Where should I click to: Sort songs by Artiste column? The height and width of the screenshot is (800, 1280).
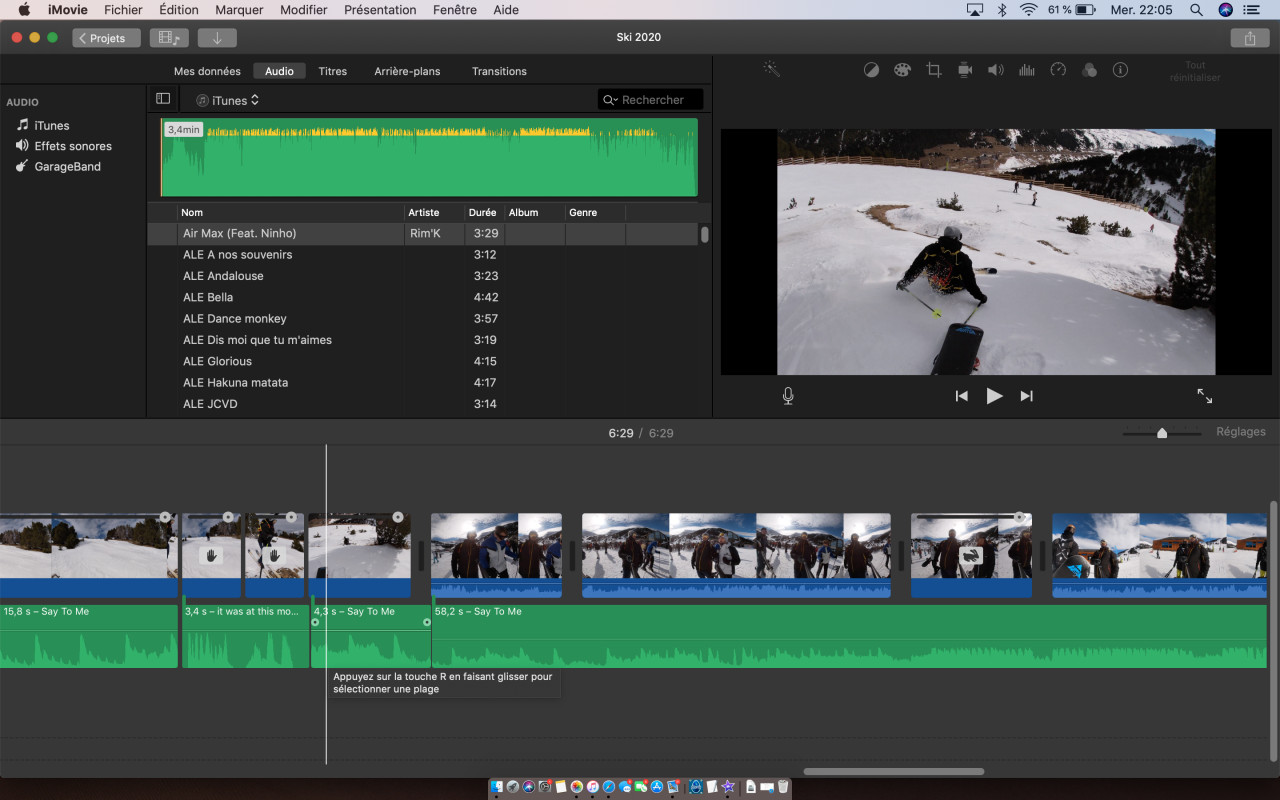click(435, 212)
